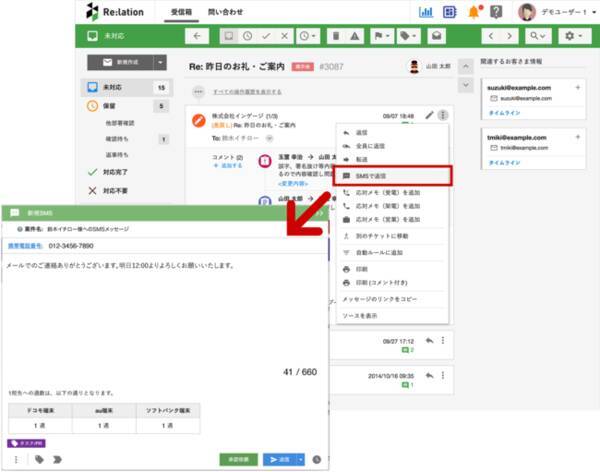Open the flag dropdown in toolbar
This screenshot has height=472, width=600.
(382, 36)
